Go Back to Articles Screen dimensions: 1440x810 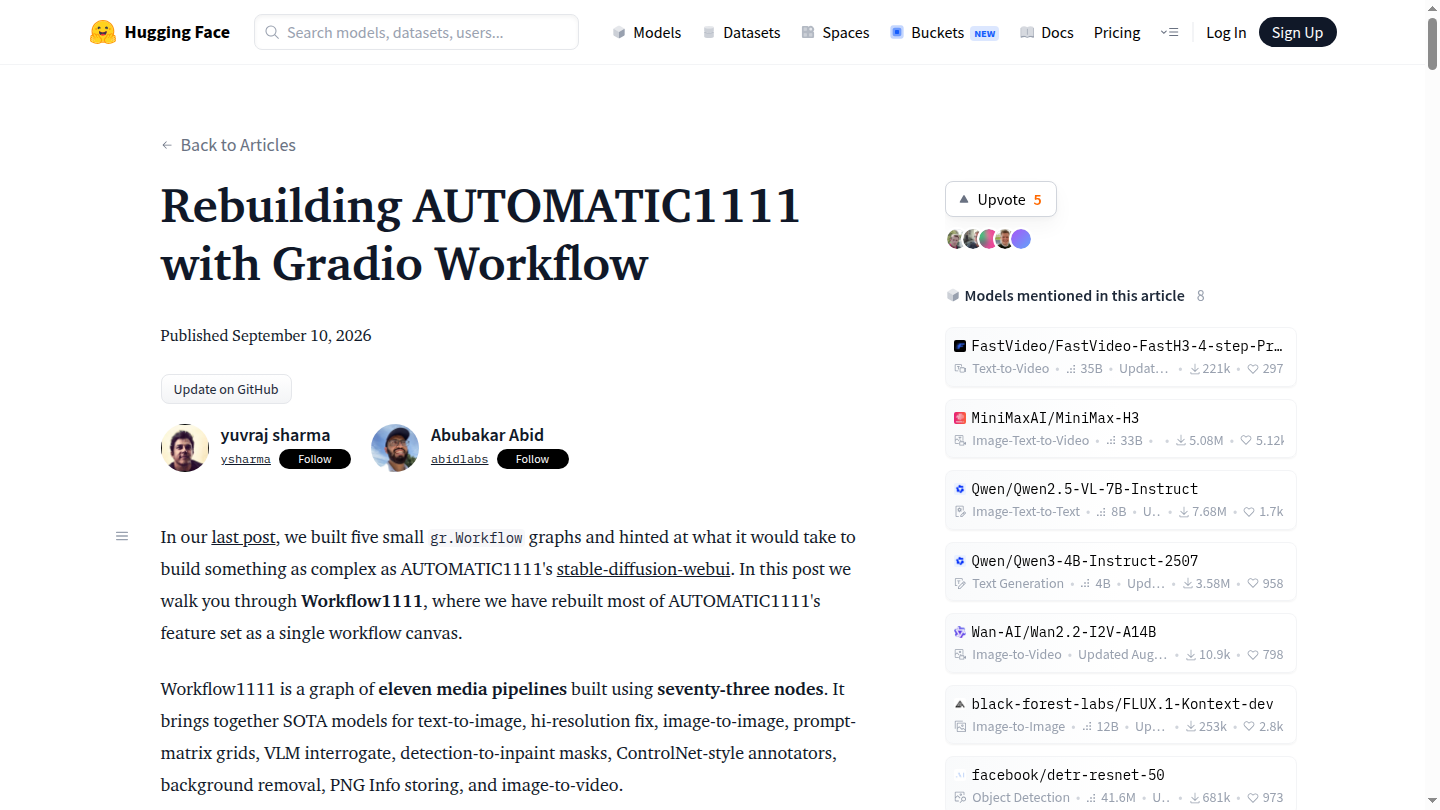point(229,145)
